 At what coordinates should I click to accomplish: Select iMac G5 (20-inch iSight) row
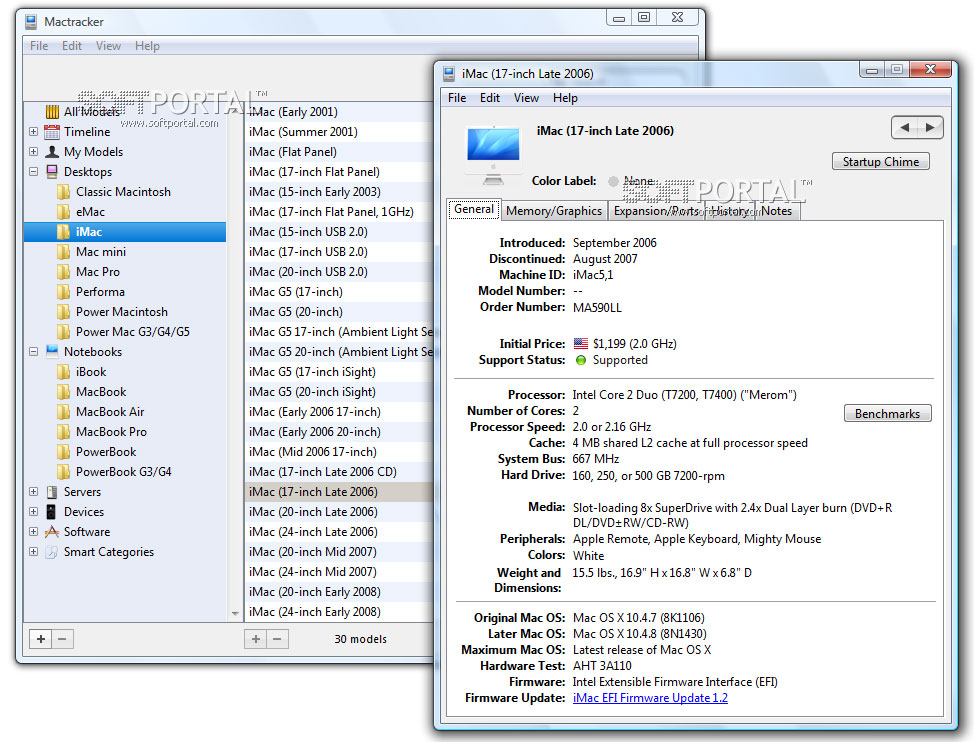click(339, 392)
